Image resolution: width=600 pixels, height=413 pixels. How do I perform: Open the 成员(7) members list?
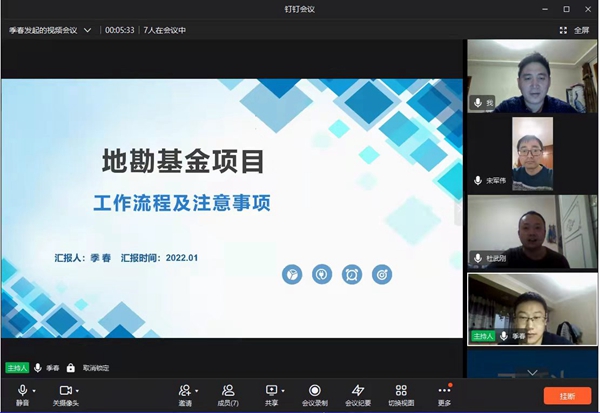[x=228, y=391]
